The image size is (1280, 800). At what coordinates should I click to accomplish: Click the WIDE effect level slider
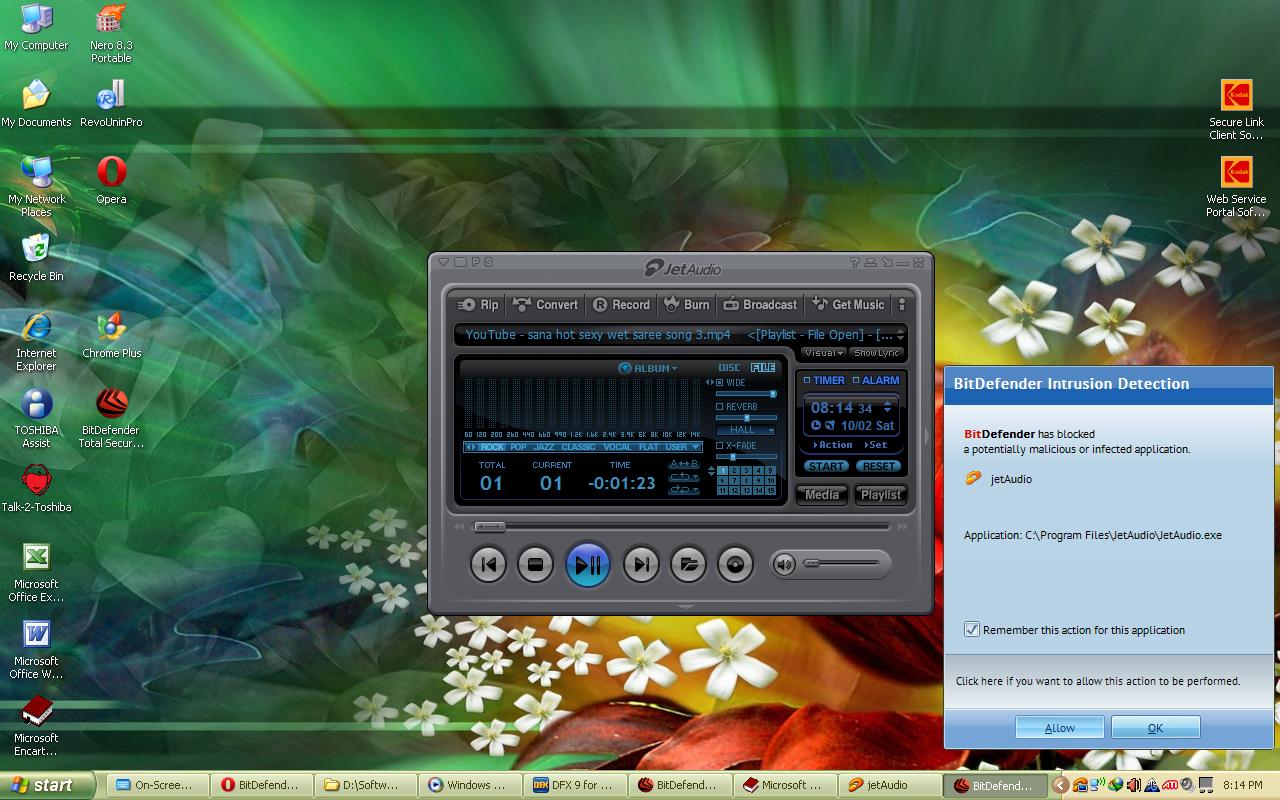(x=746, y=394)
